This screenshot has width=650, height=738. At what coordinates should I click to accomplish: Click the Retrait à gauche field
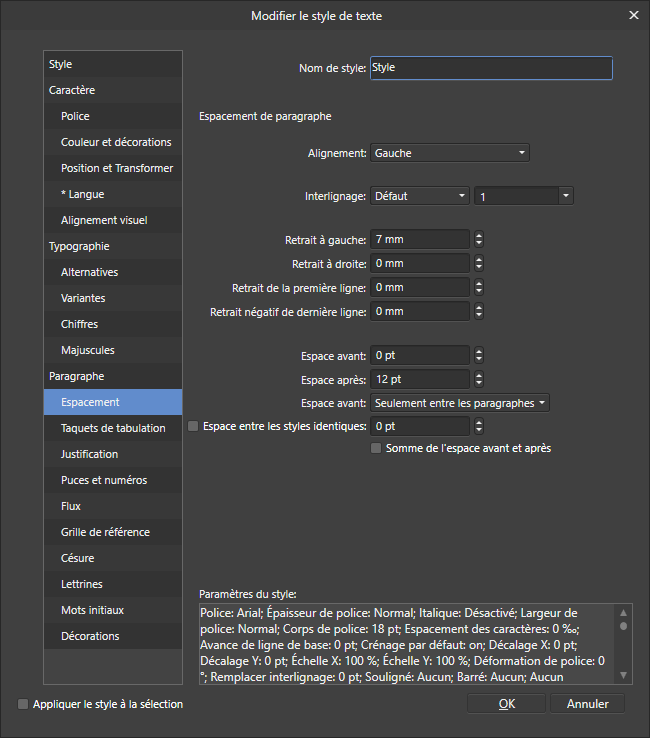[x=420, y=239]
